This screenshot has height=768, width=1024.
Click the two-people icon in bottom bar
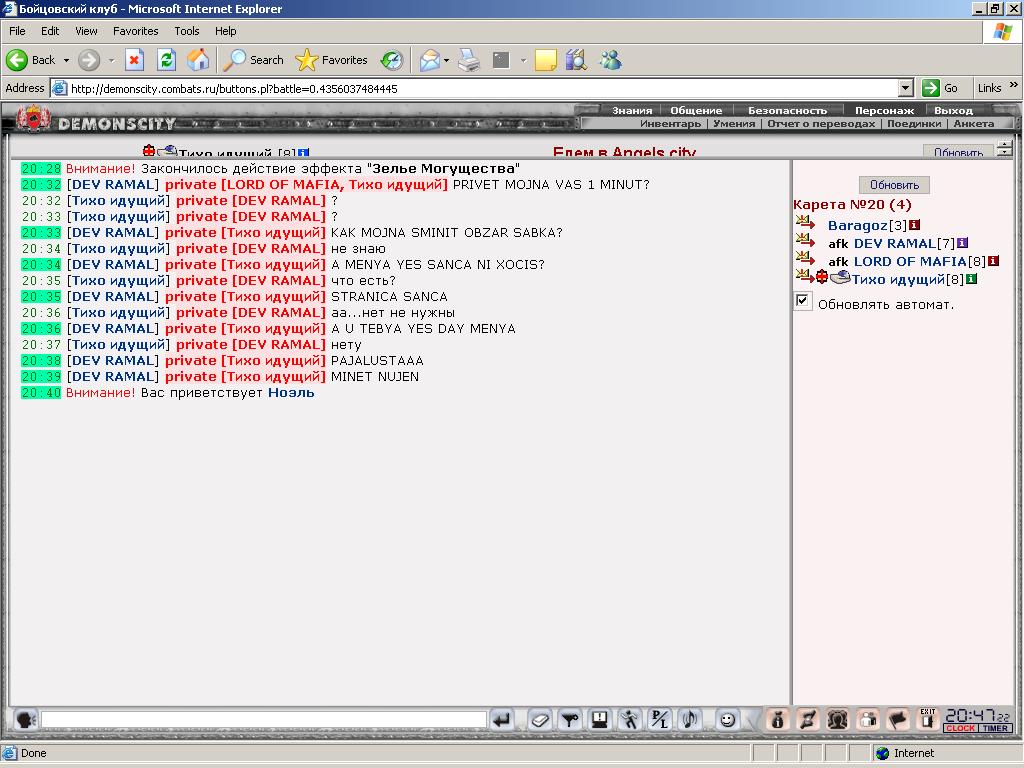tap(868, 720)
